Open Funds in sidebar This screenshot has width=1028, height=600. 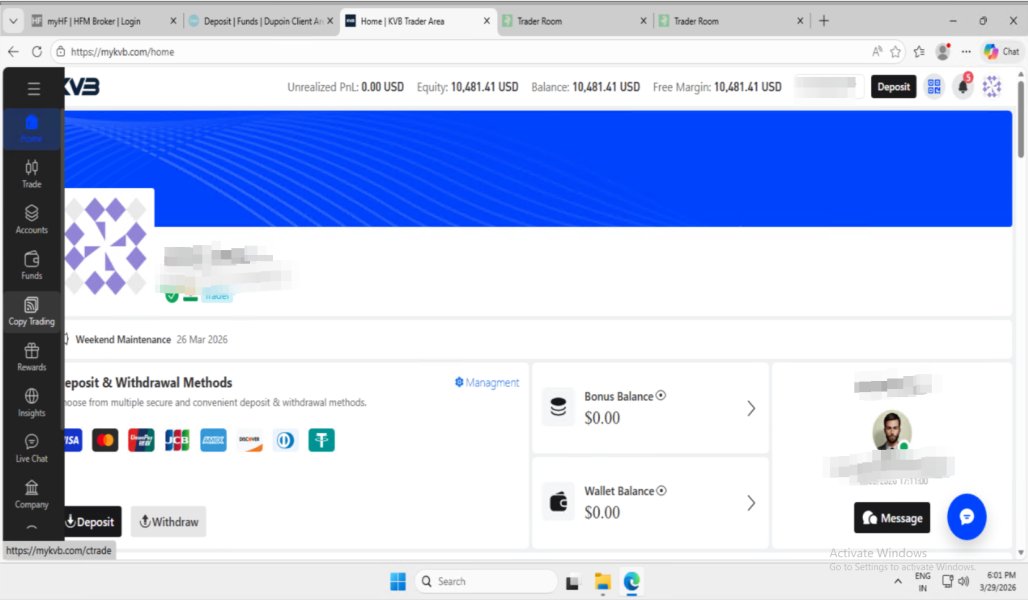(31, 265)
